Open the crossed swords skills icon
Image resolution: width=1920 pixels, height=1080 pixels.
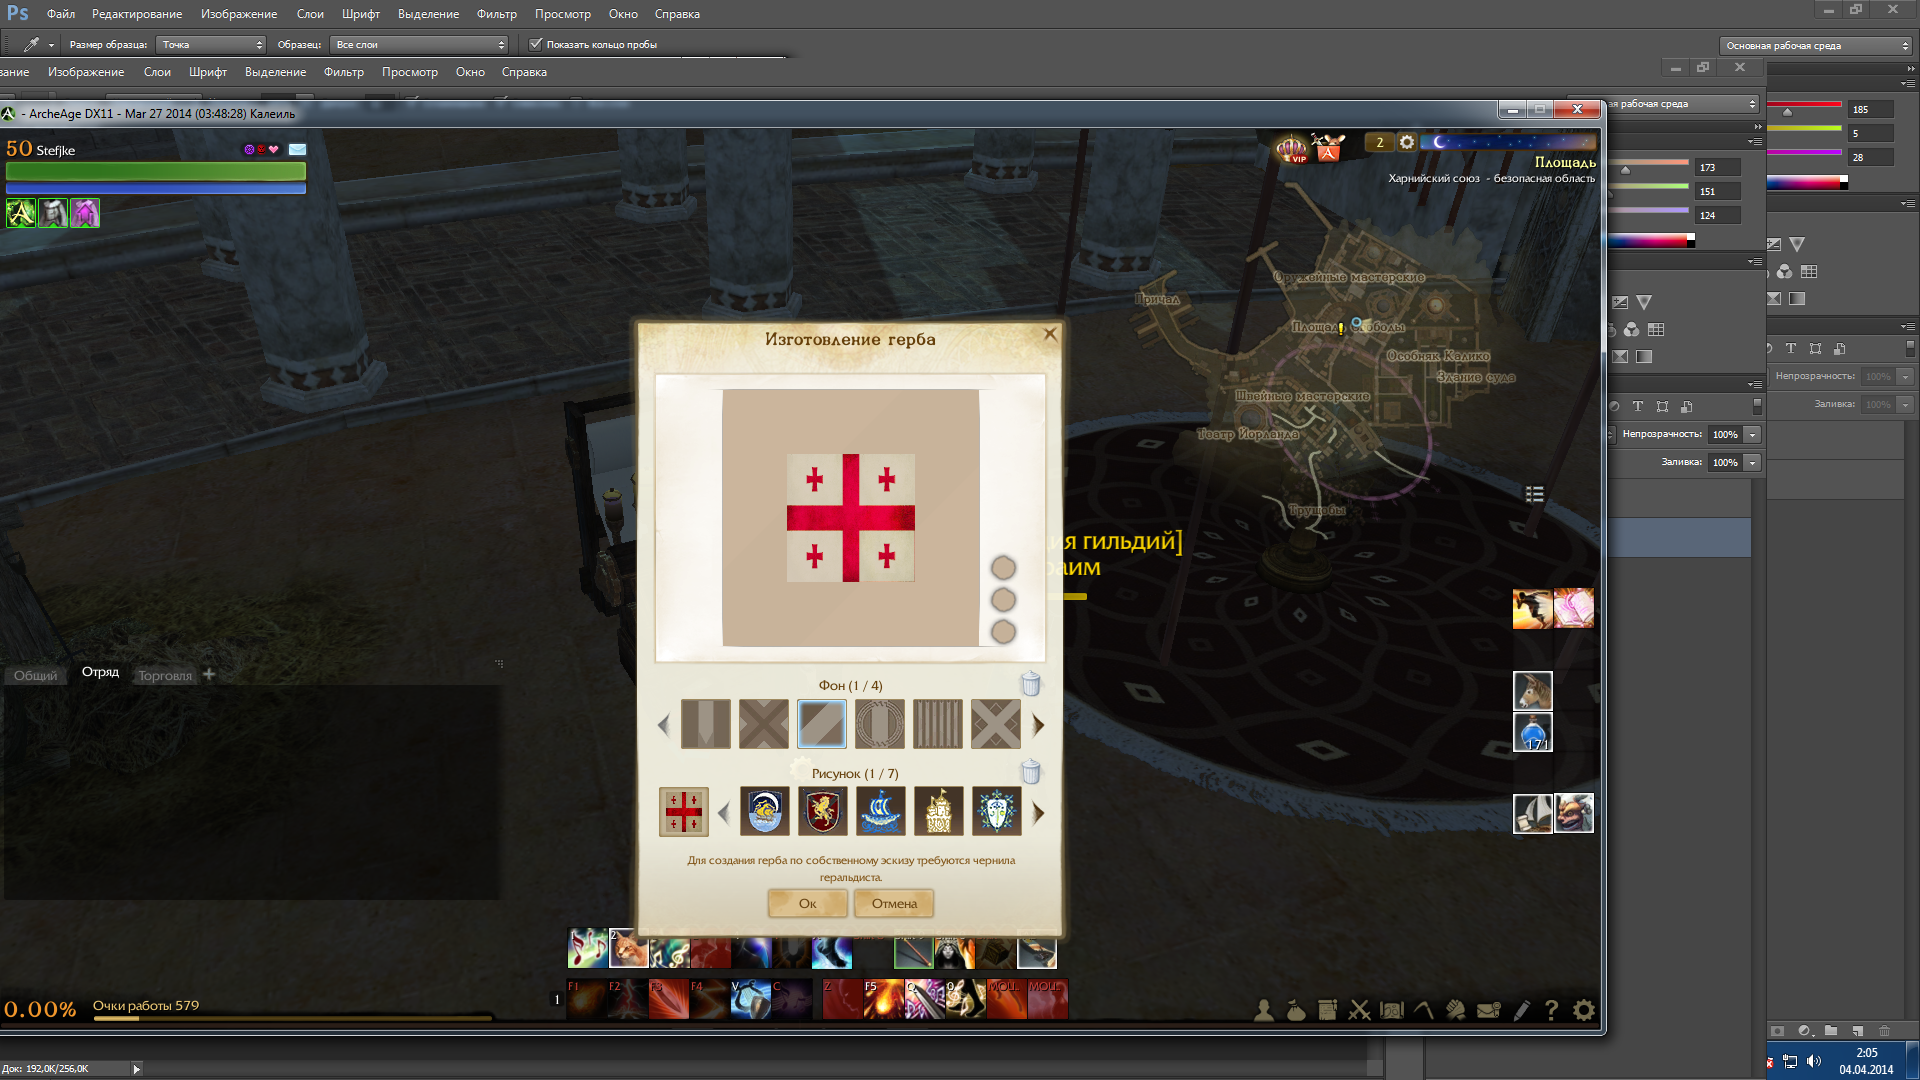click(x=1359, y=1010)
